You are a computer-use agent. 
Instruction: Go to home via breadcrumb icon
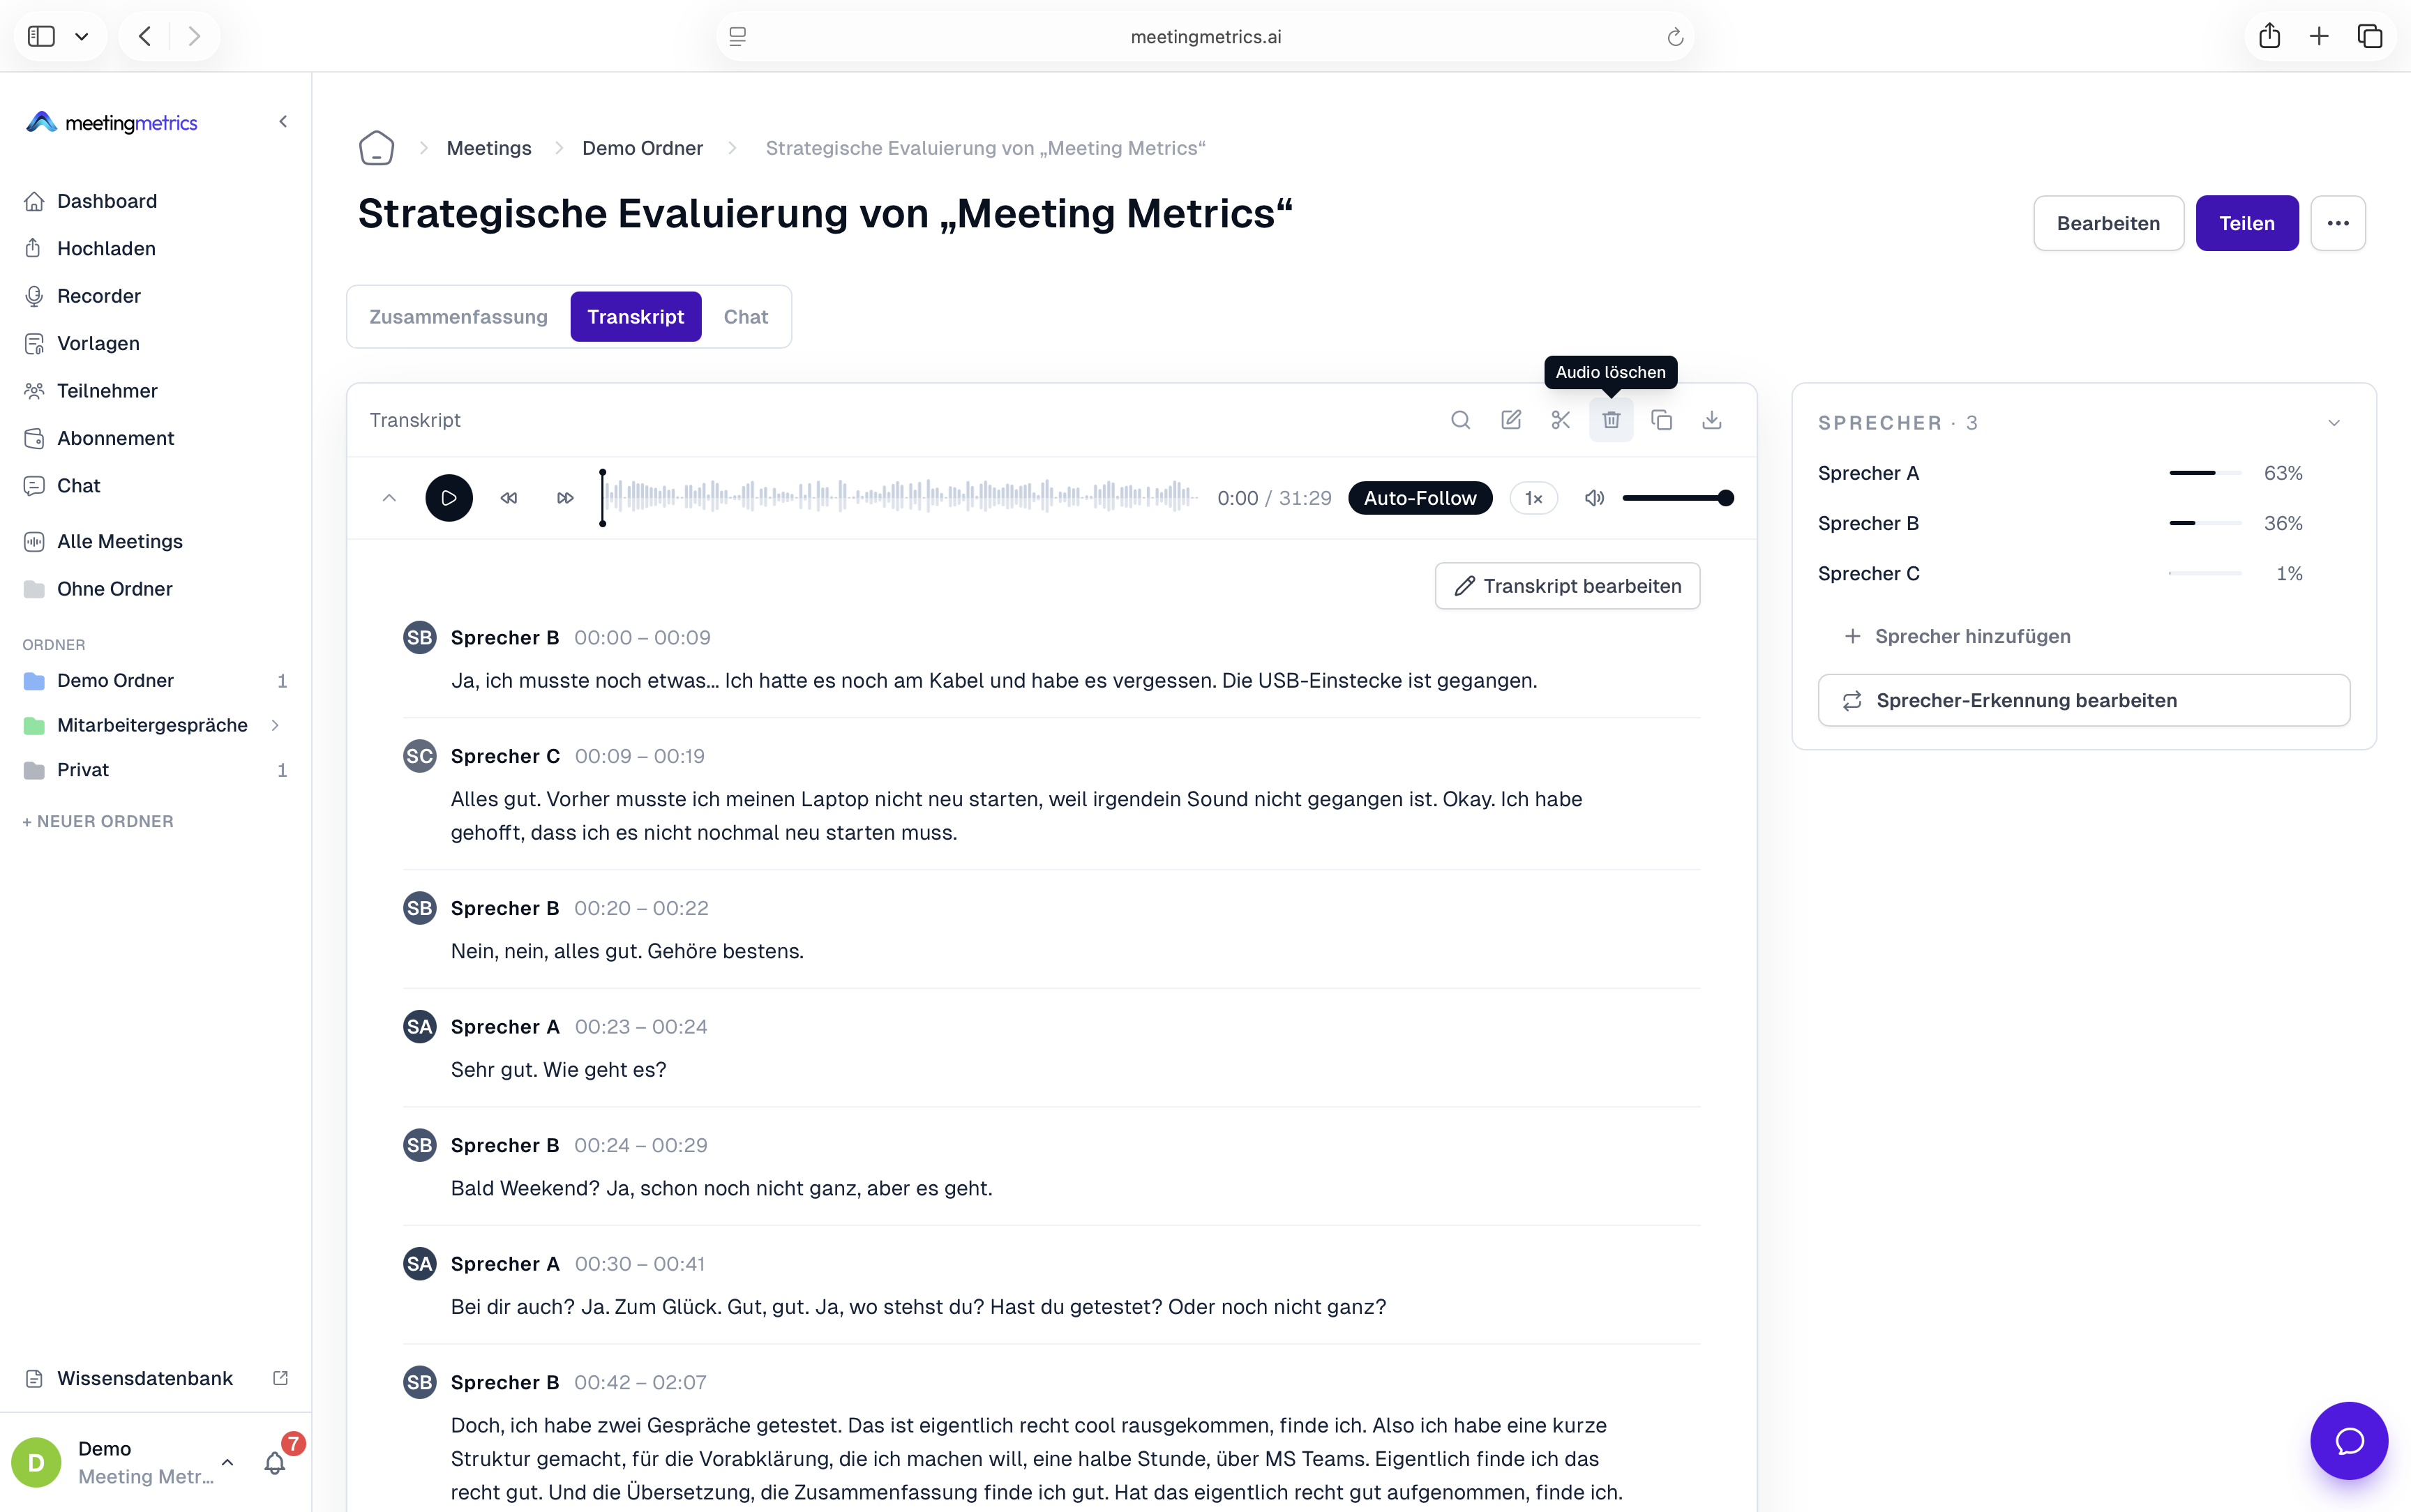377,148
